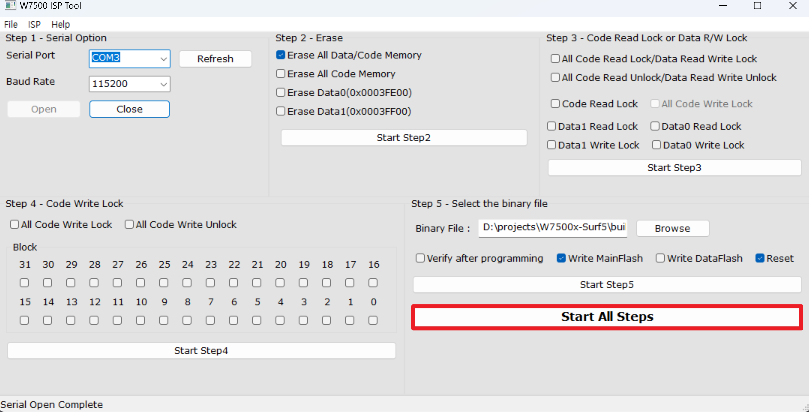Click the W7500 ISP Tool title icon
Viewport: 809px width, 412px height.
10,6
